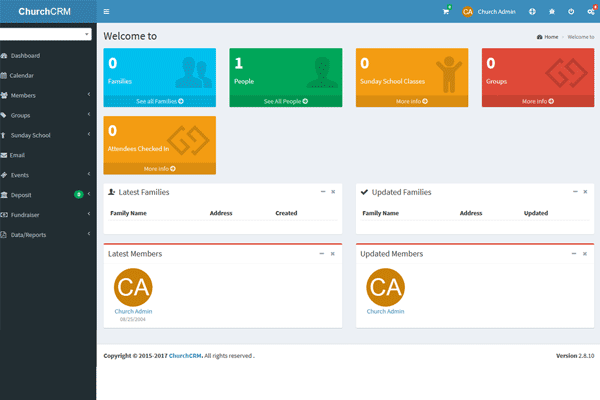The height and width of the screenshot is (400, 600).
Task: Click the power logout icon
Action: pyautogui.click(x=571, y=11)
